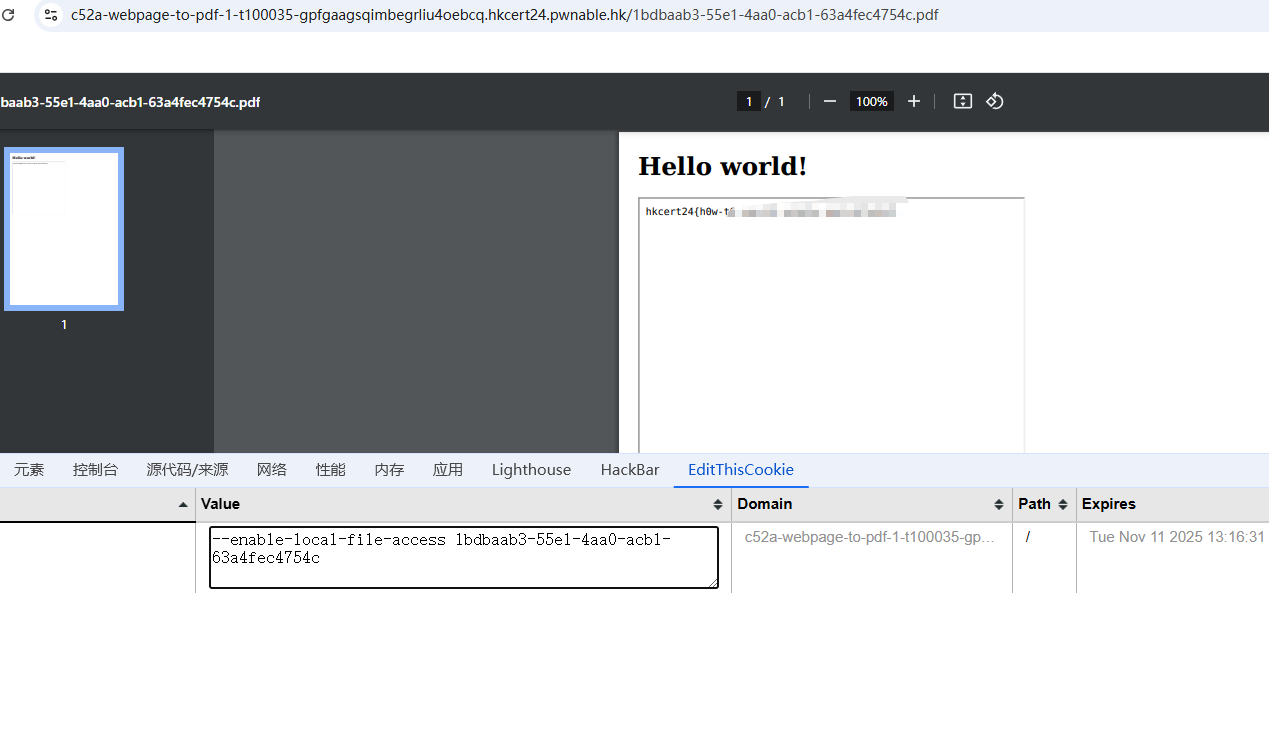Viewport: 1269px width, 732px height.
Task: Open the 网络 network tab
Action: [x=271, y=470]
